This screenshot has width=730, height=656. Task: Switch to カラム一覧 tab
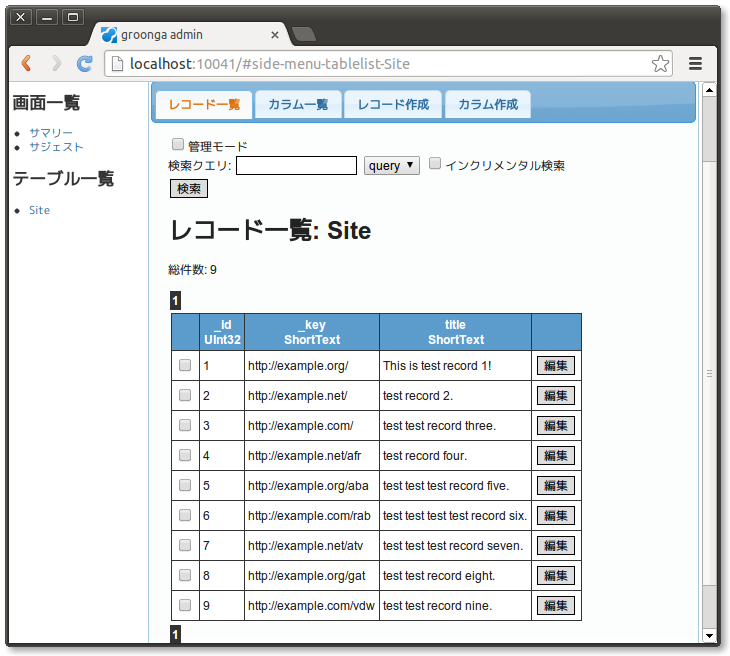pyautogui.click(x=298, y=105)
